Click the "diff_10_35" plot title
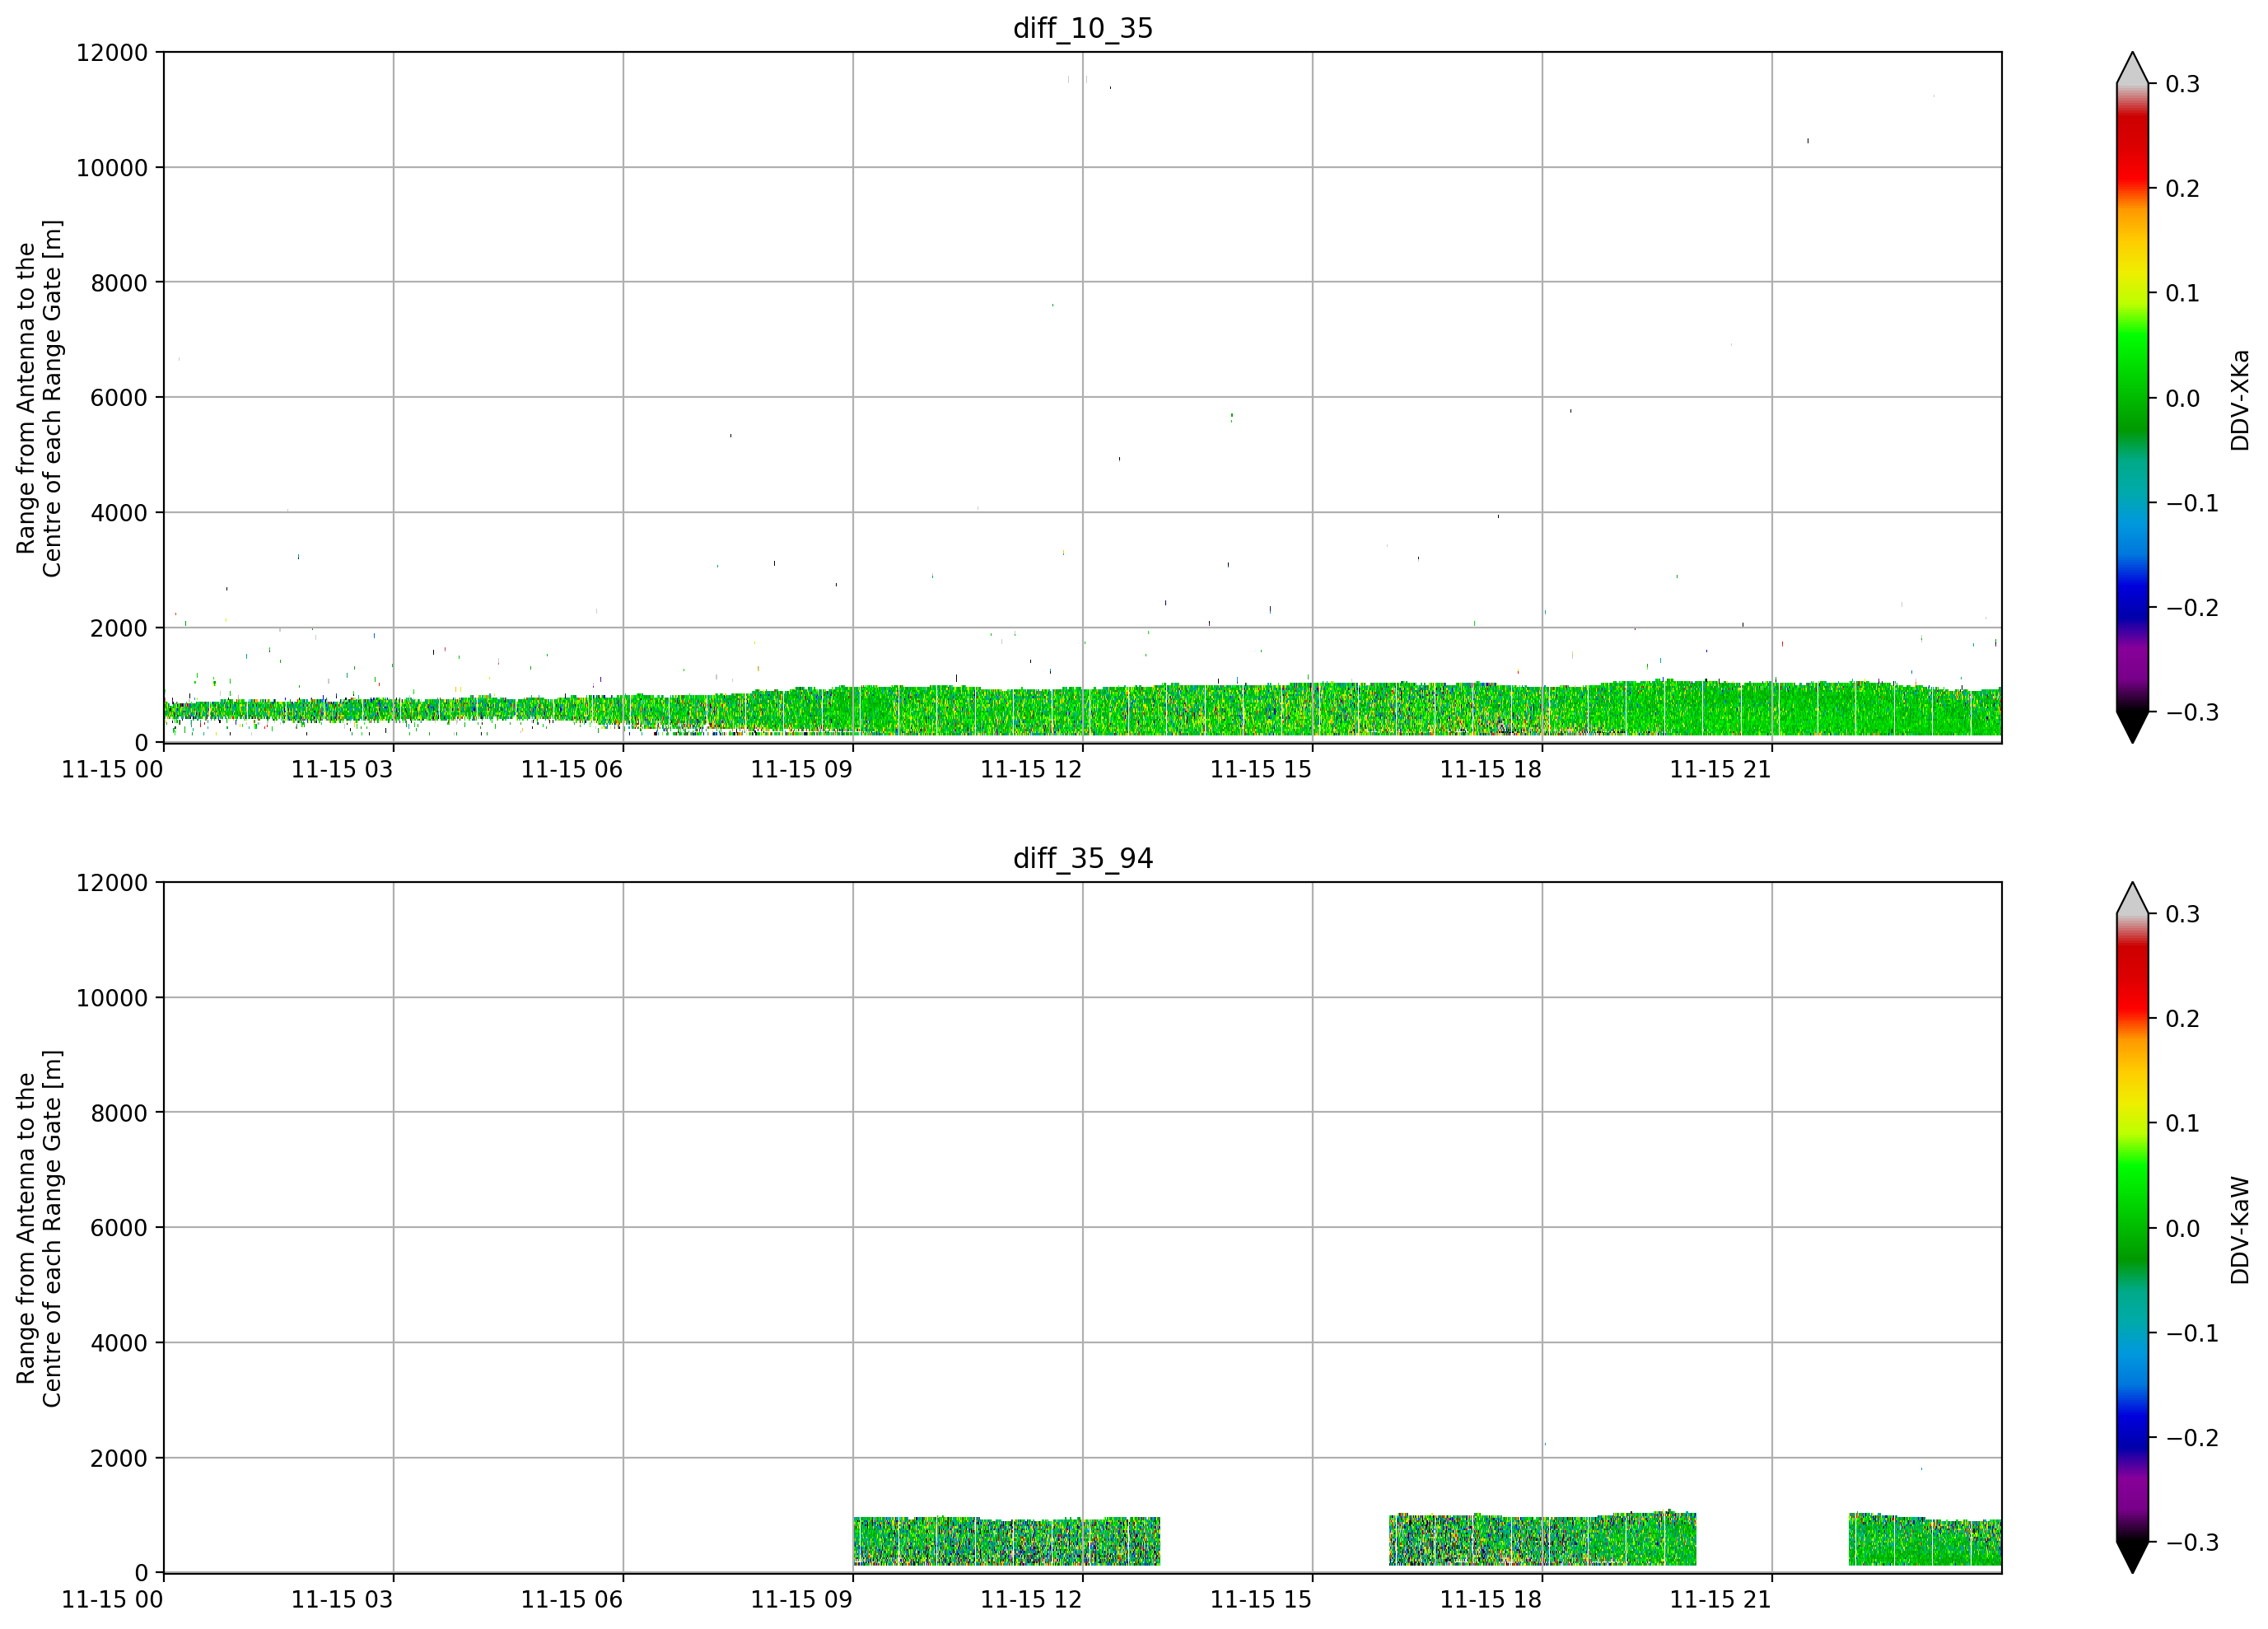 [x=1083, y=28]
